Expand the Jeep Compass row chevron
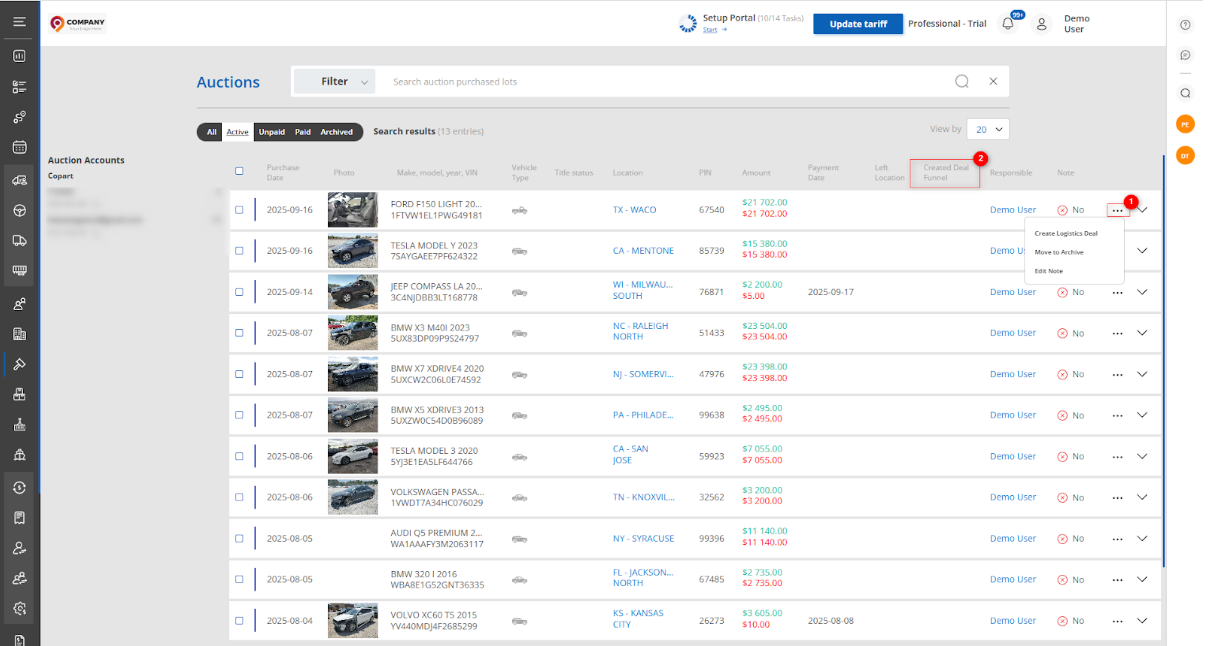Screen dimensions: 1208x646 point(1142,292)
